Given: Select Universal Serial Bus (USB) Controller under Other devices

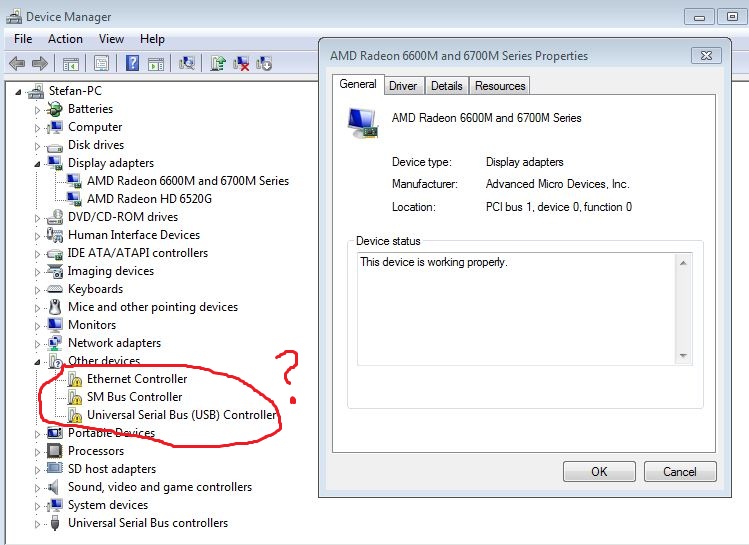Looking at the screenshot, I should coord(182,415).
